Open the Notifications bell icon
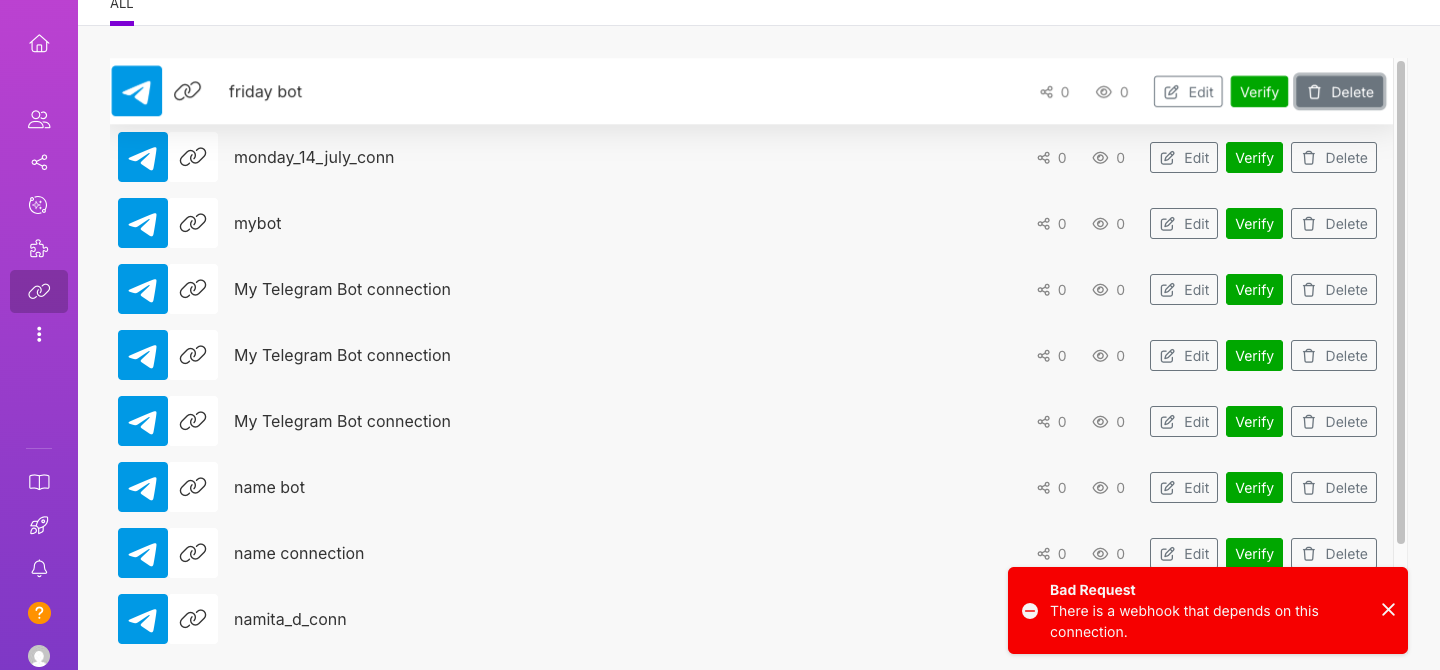The height and width of the screenshot is (670, 1440). tap(39, 569)
